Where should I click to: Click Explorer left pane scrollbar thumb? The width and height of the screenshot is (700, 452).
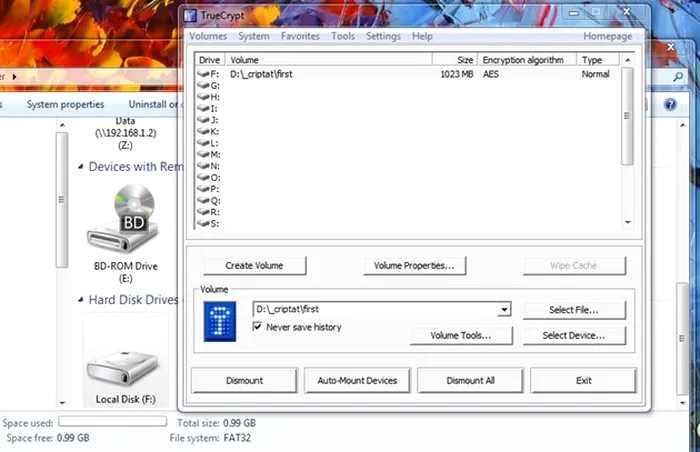pos(62,200)
